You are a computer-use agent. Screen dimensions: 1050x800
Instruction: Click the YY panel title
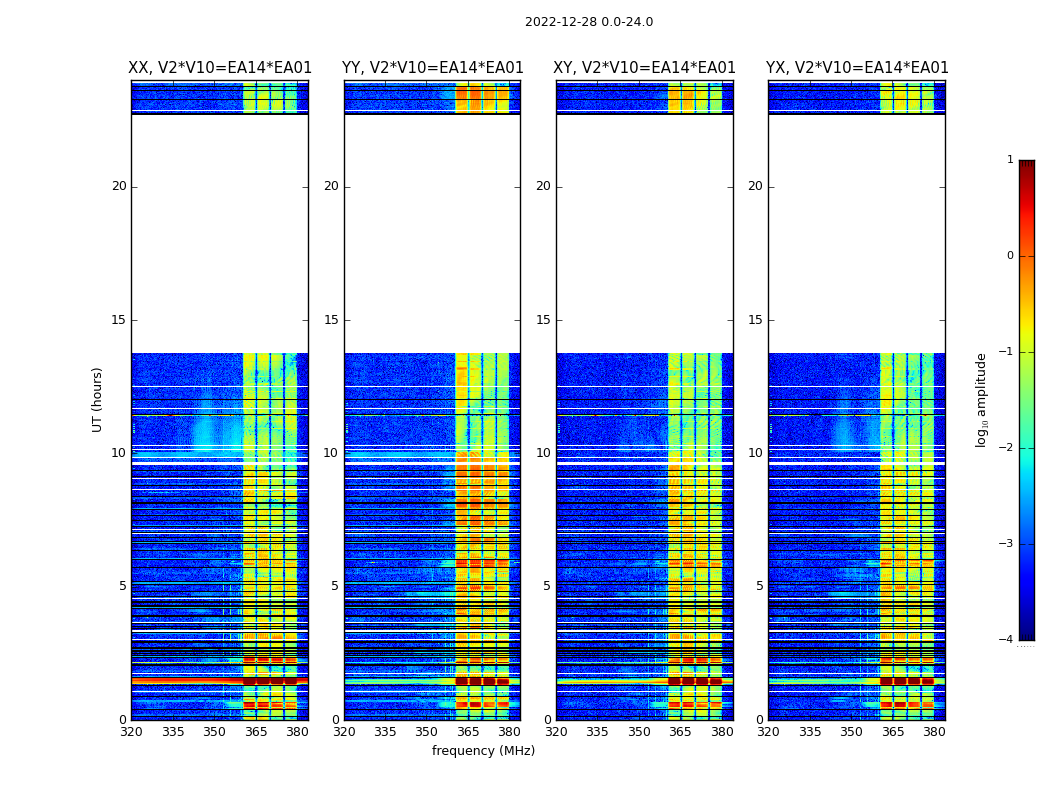tap(432, 68)
